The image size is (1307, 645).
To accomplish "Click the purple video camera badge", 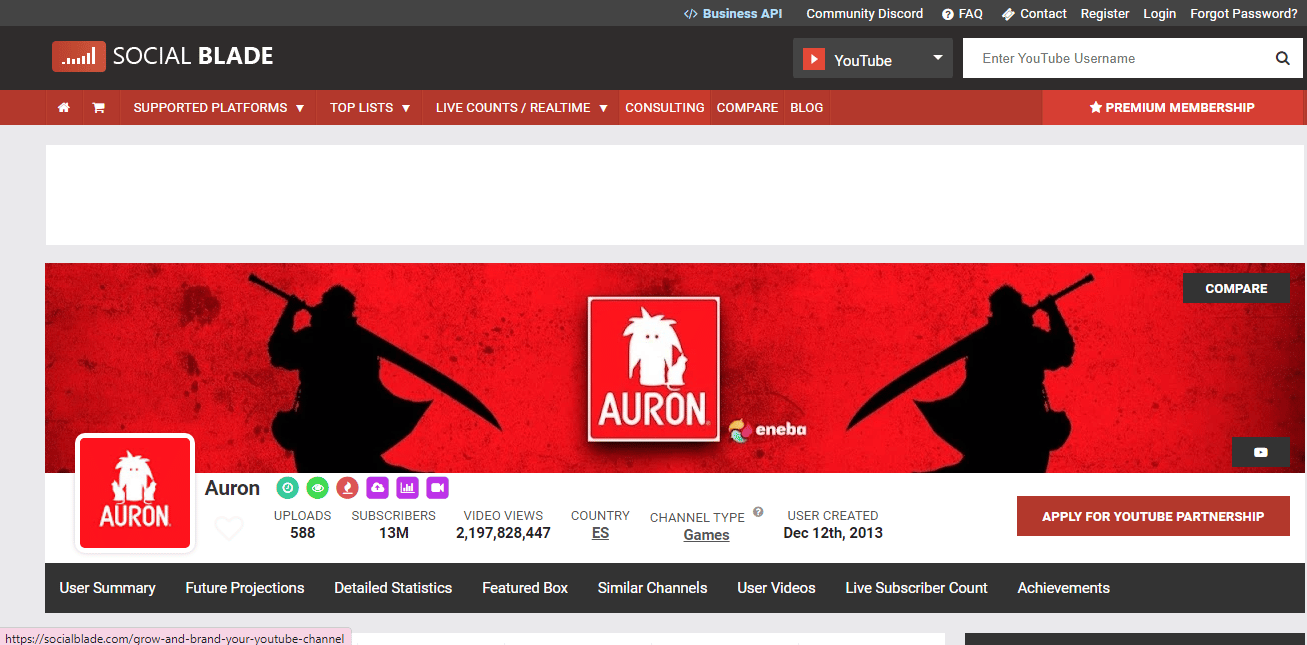I will (x=437, y=488).
